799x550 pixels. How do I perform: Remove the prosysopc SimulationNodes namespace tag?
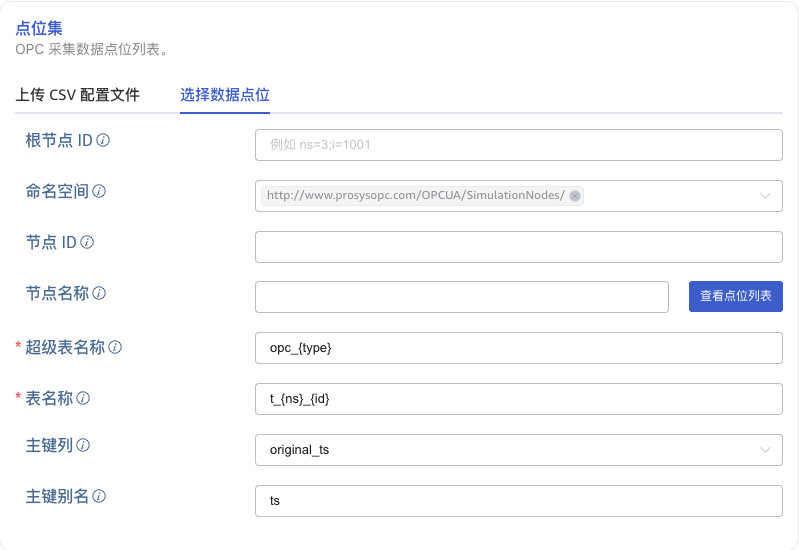pyautogui.click(x=575, y=196)
